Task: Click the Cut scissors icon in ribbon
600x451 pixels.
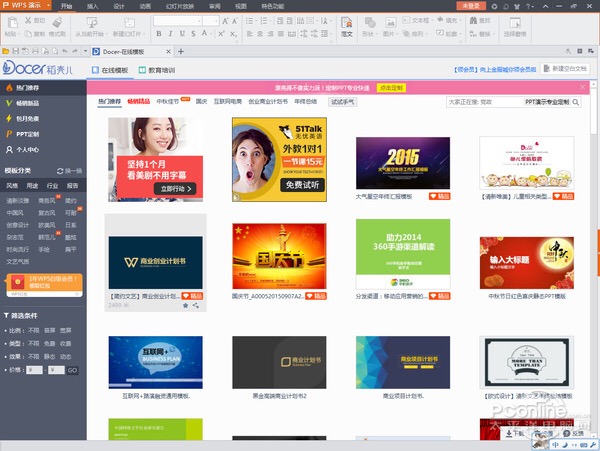Action: (28, 20)
